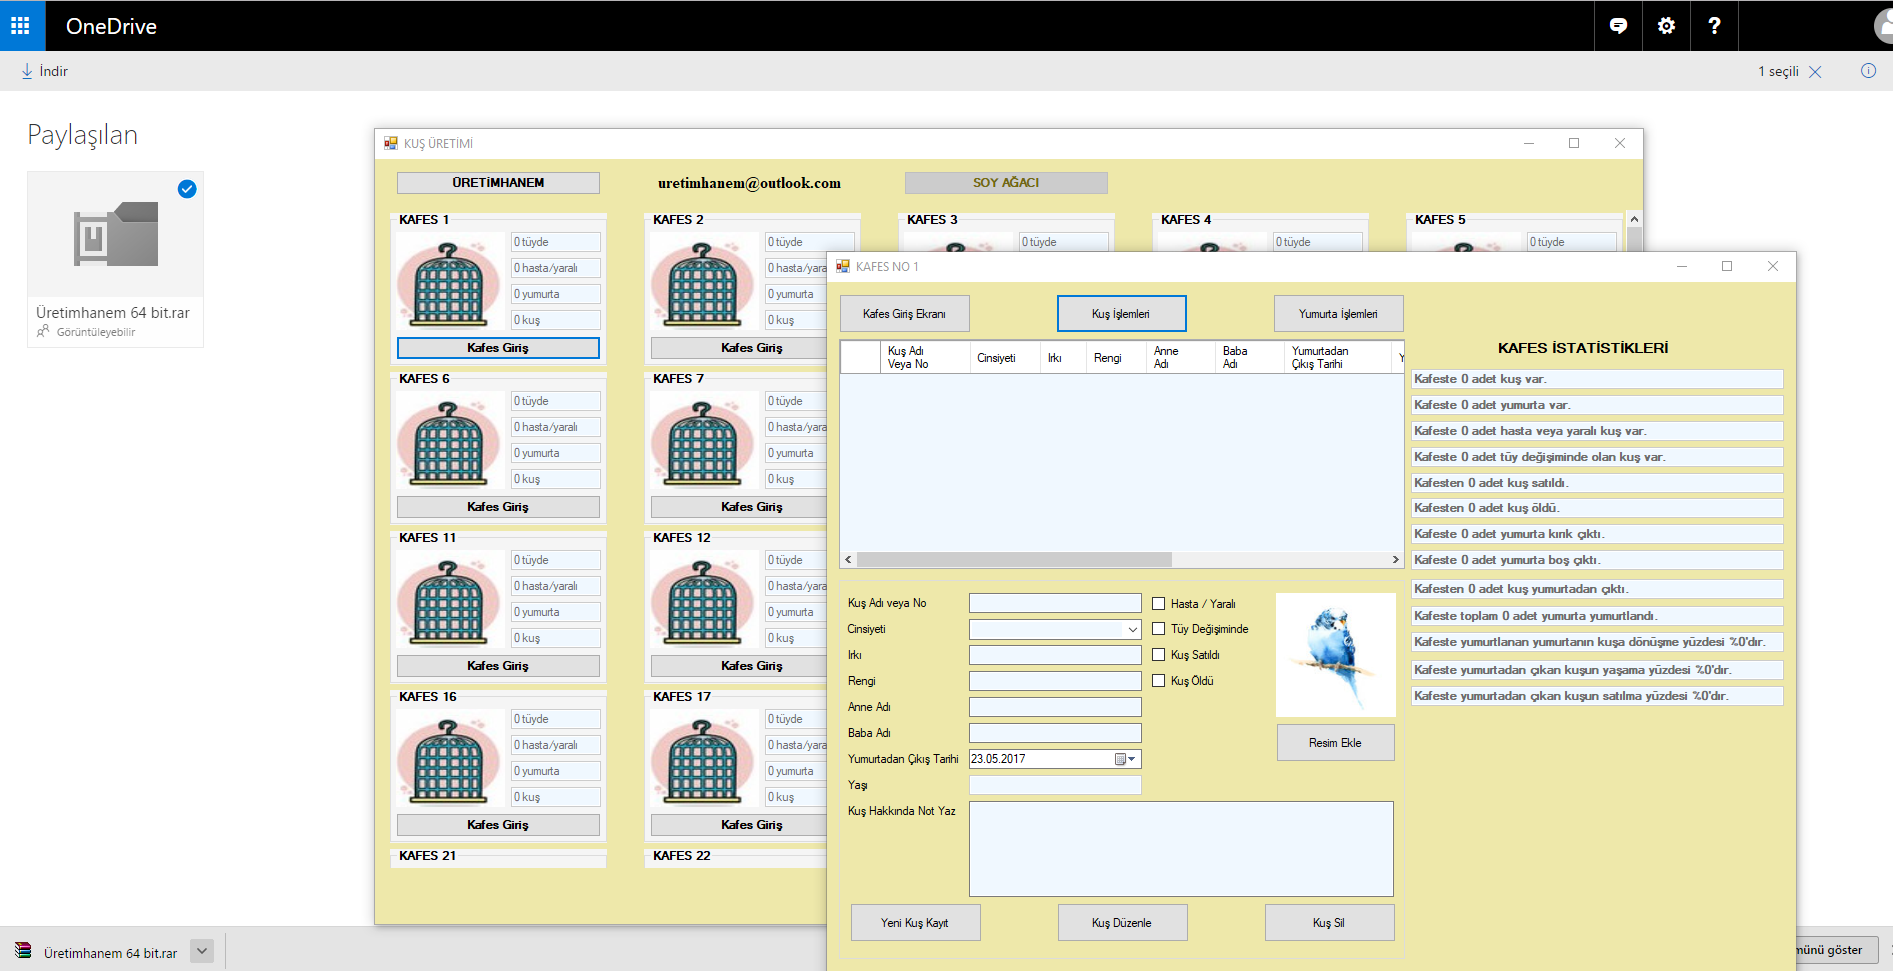Click 'Kafesten 0 adet kuş satıldı.' statistic
Image resolution: width=1893 pixels, height=971 pixels.
1597,483
